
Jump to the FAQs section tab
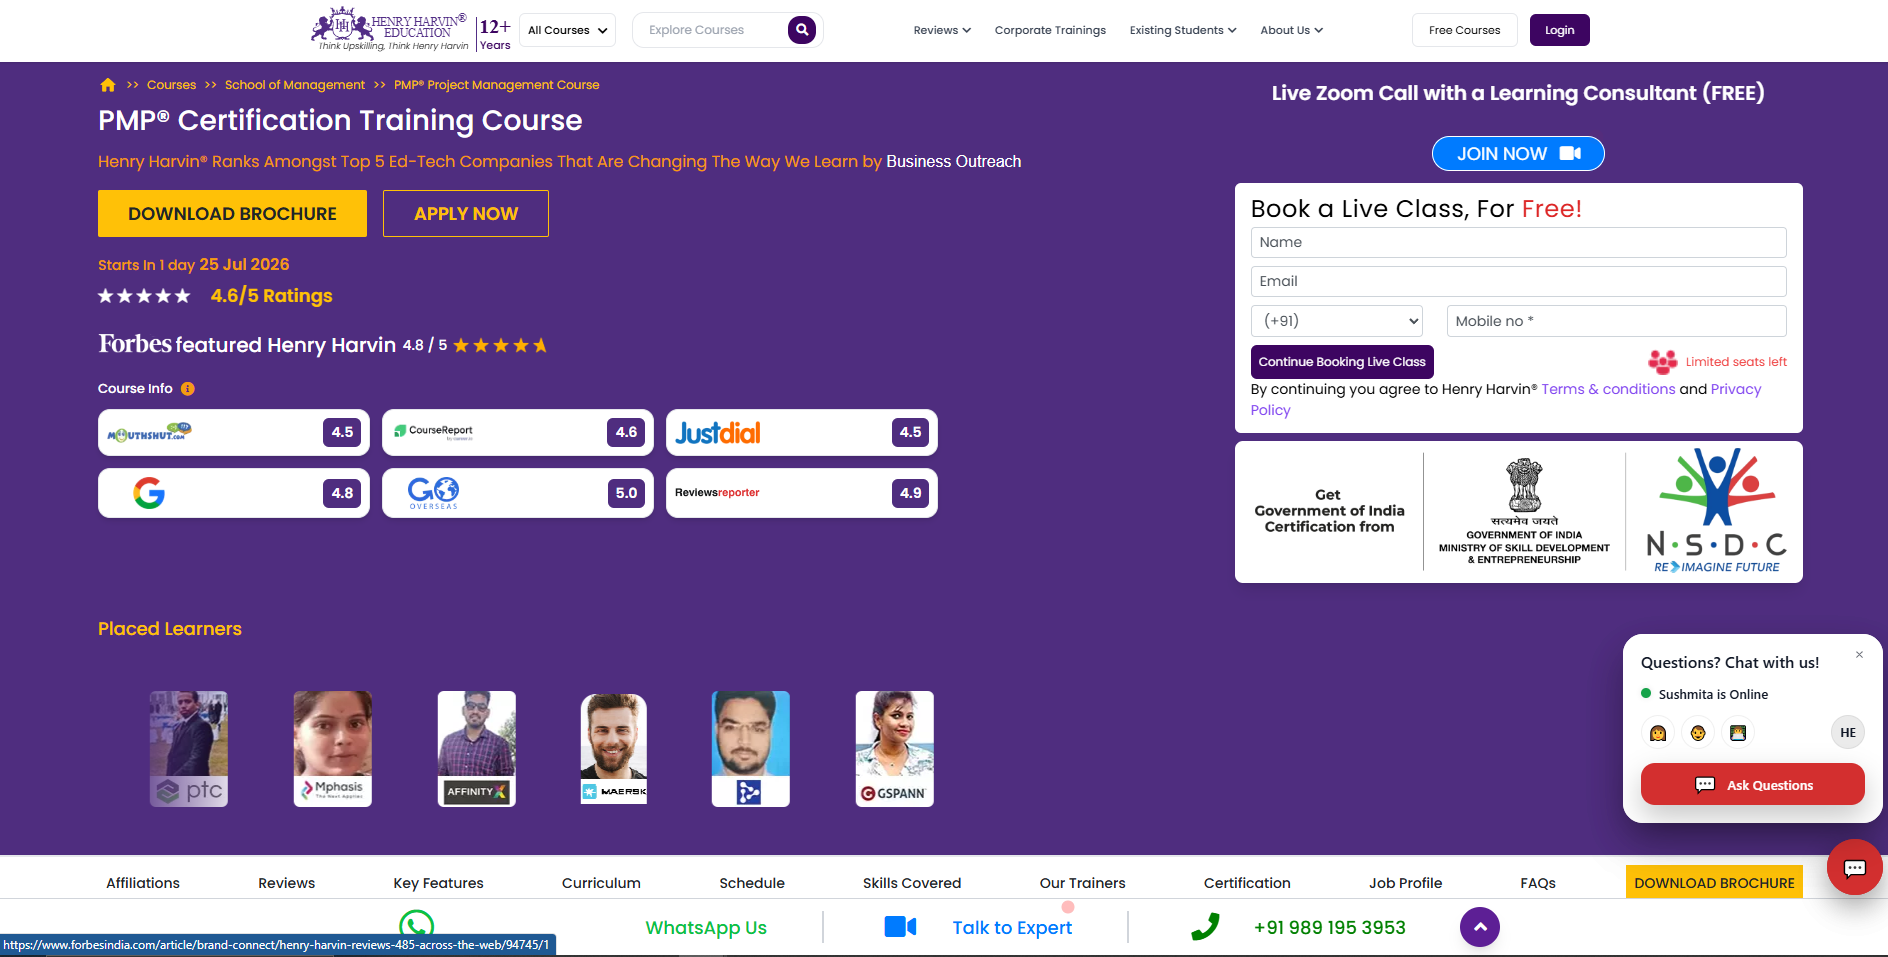click(1538, 883)
